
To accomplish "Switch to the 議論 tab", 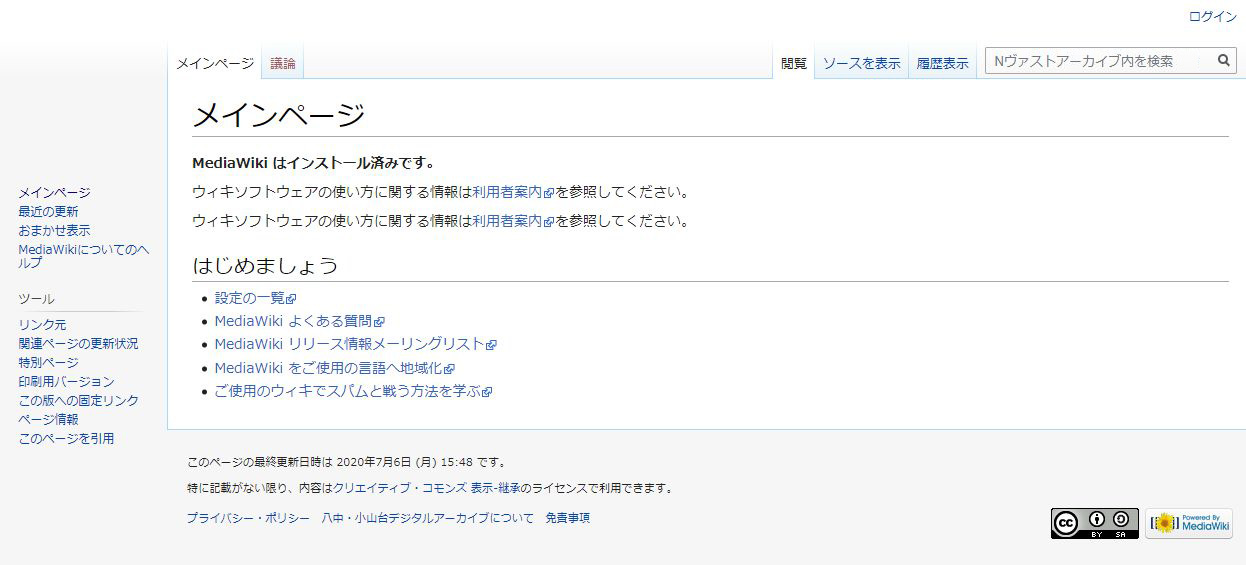I will tap(283, 63).
